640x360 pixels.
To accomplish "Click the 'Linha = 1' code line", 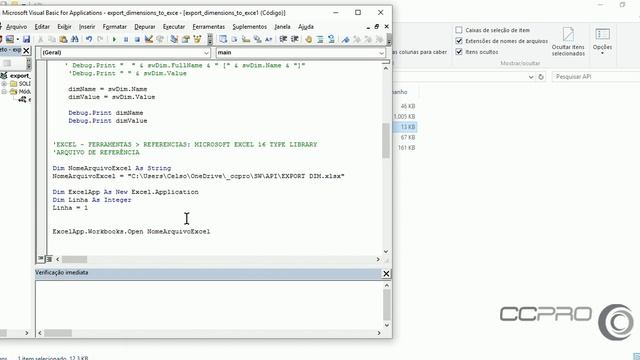I will click(x=70, y=208).
